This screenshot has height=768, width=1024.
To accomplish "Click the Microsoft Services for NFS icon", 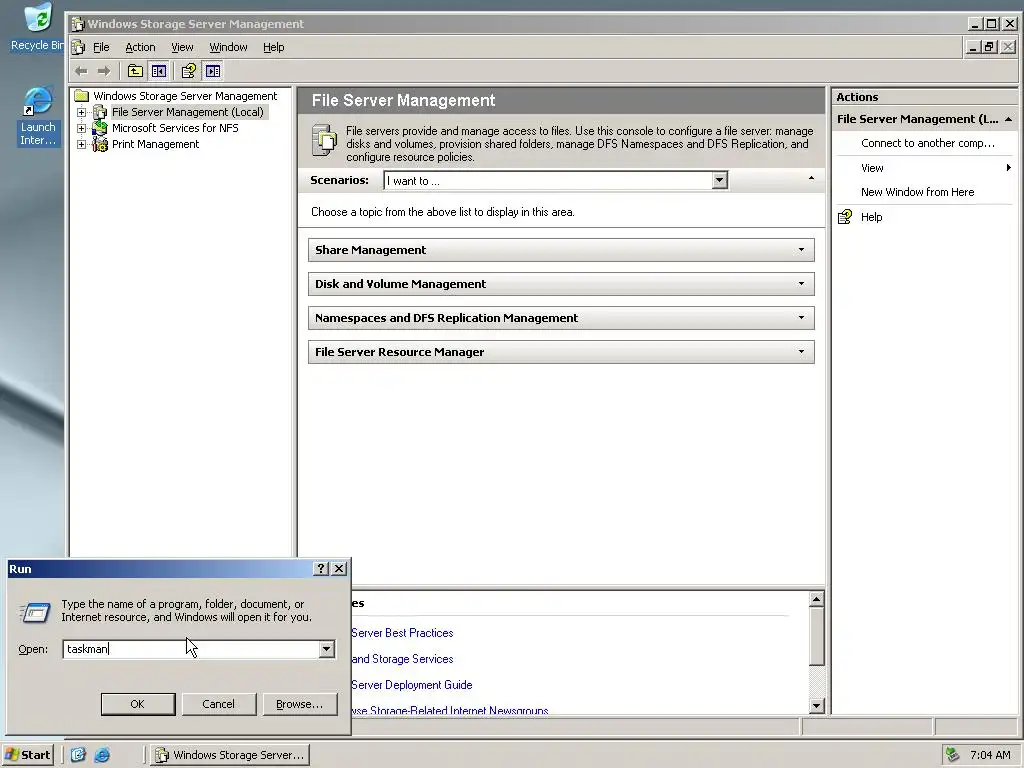I will click(100, 128).
